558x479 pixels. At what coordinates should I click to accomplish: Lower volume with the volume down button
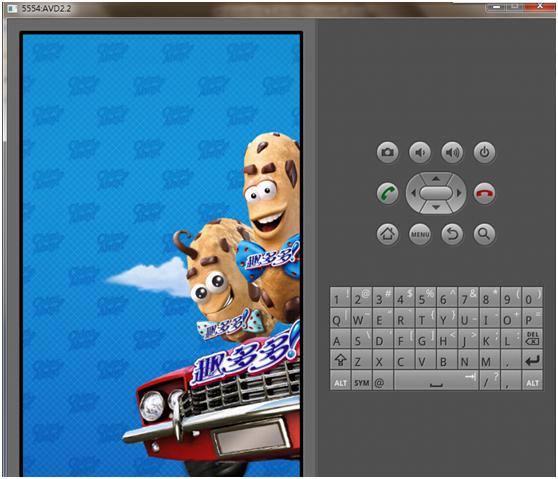tap(420, 152)
